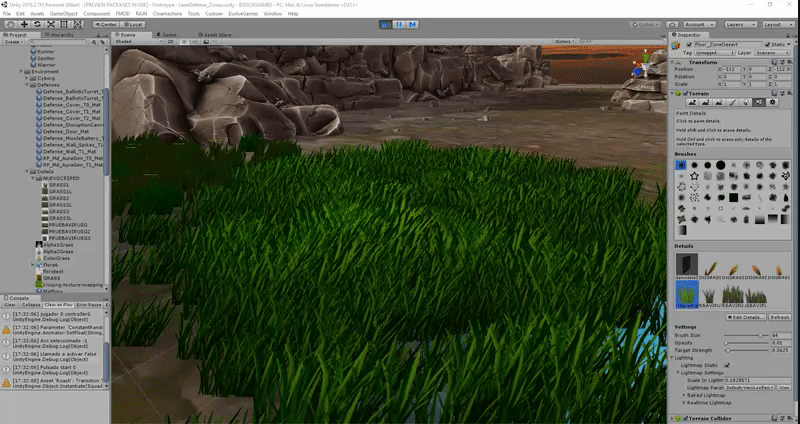Open the Cloud services icon
This screenshot has height=424, width=800.
(x=672, y=24)
